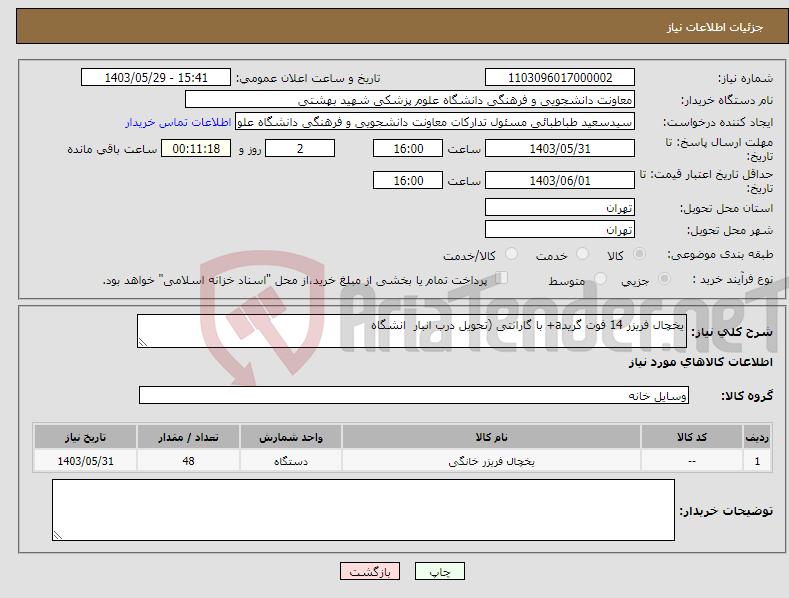Click the چاپ (print) button

439,571
